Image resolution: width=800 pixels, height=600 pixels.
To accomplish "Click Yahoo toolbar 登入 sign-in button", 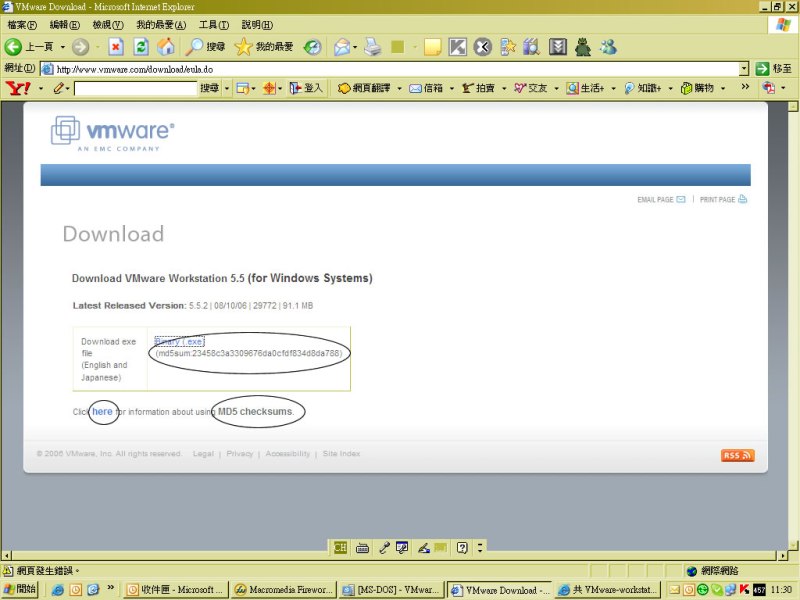I will [x=306, y=88].
